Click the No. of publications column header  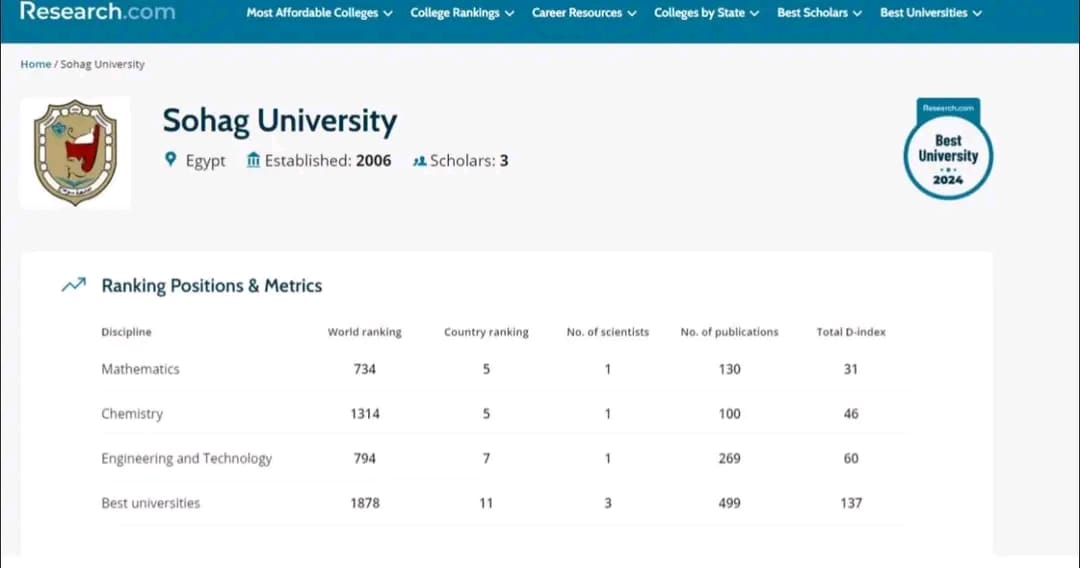tap(729, 332)
